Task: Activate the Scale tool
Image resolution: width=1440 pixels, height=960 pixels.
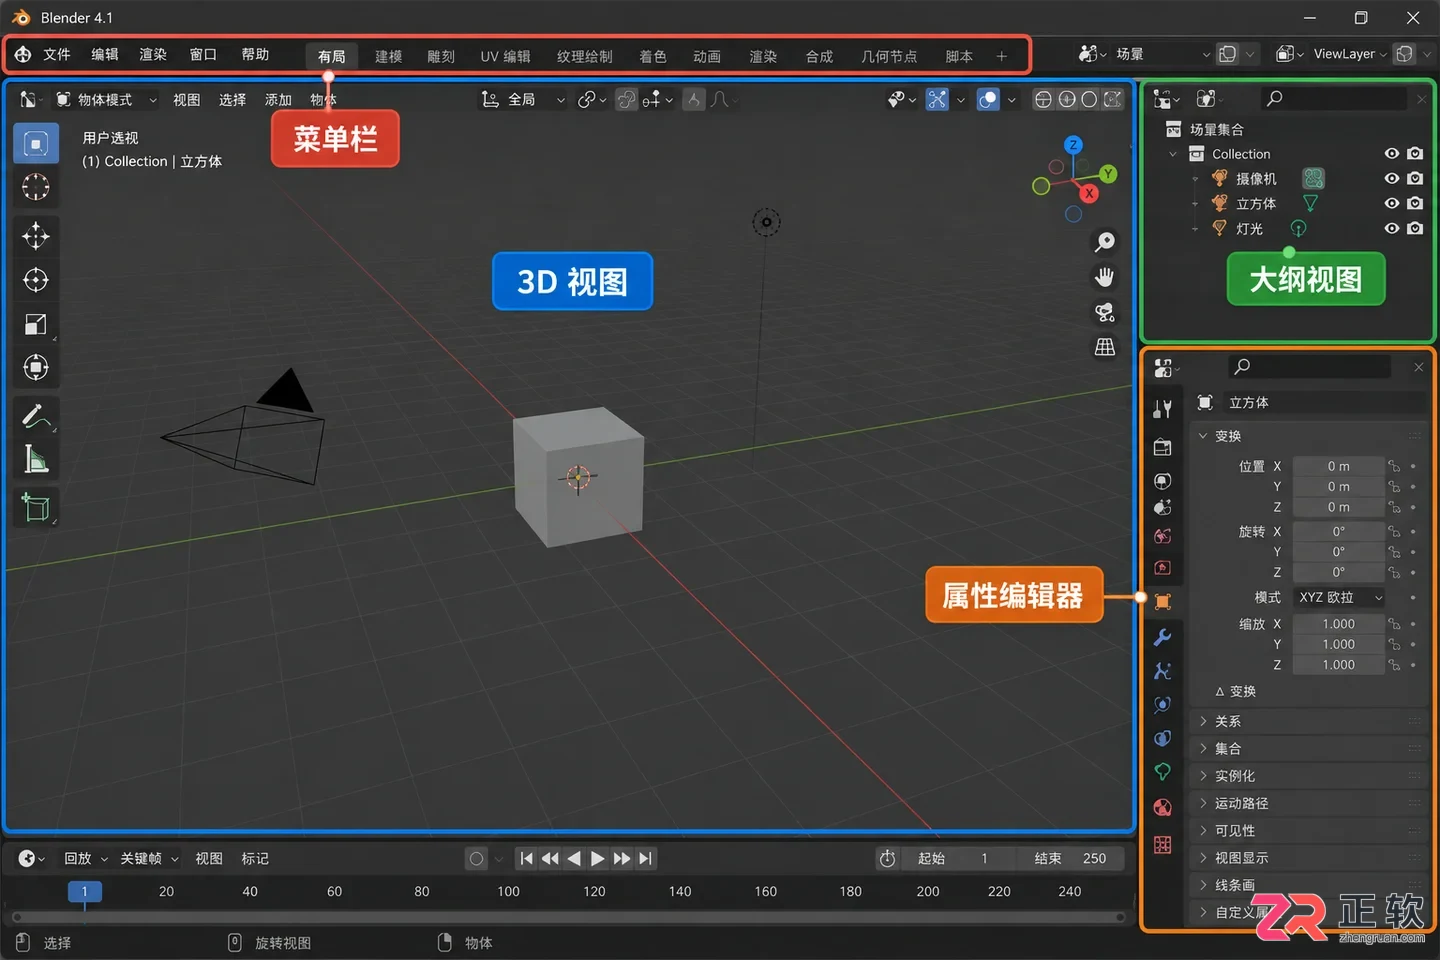Action: point(36,324)
